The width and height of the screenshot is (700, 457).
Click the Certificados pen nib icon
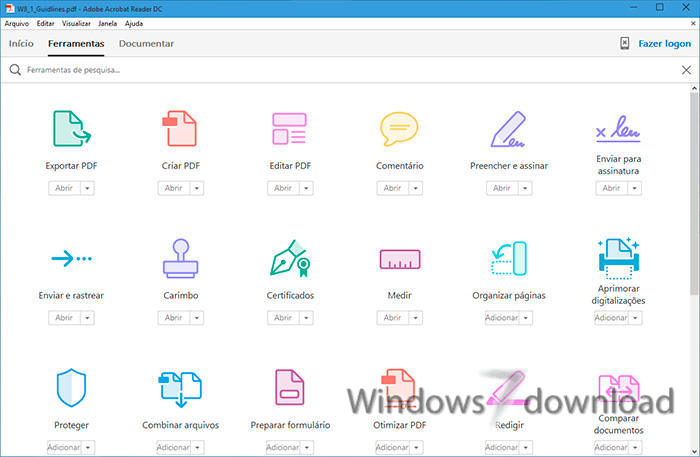(x=290, y=258)
